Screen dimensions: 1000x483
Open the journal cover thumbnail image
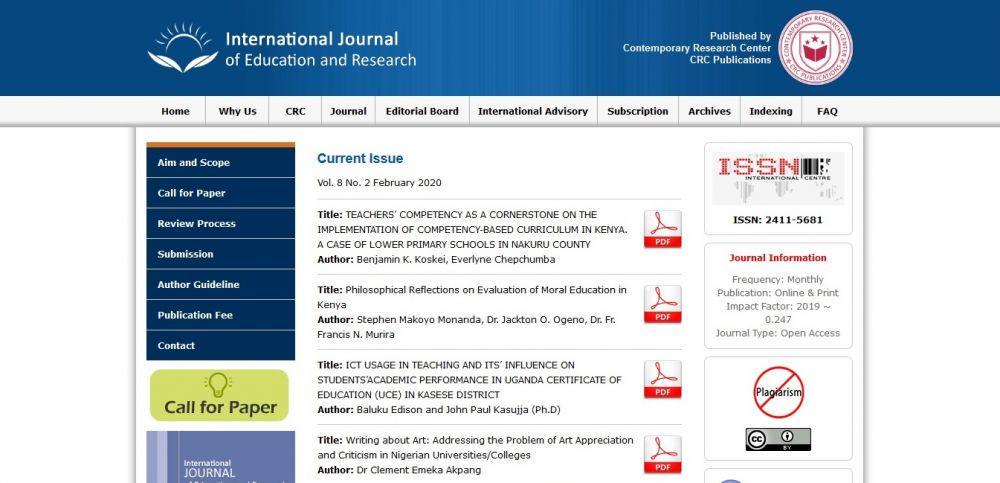(221, 457)
